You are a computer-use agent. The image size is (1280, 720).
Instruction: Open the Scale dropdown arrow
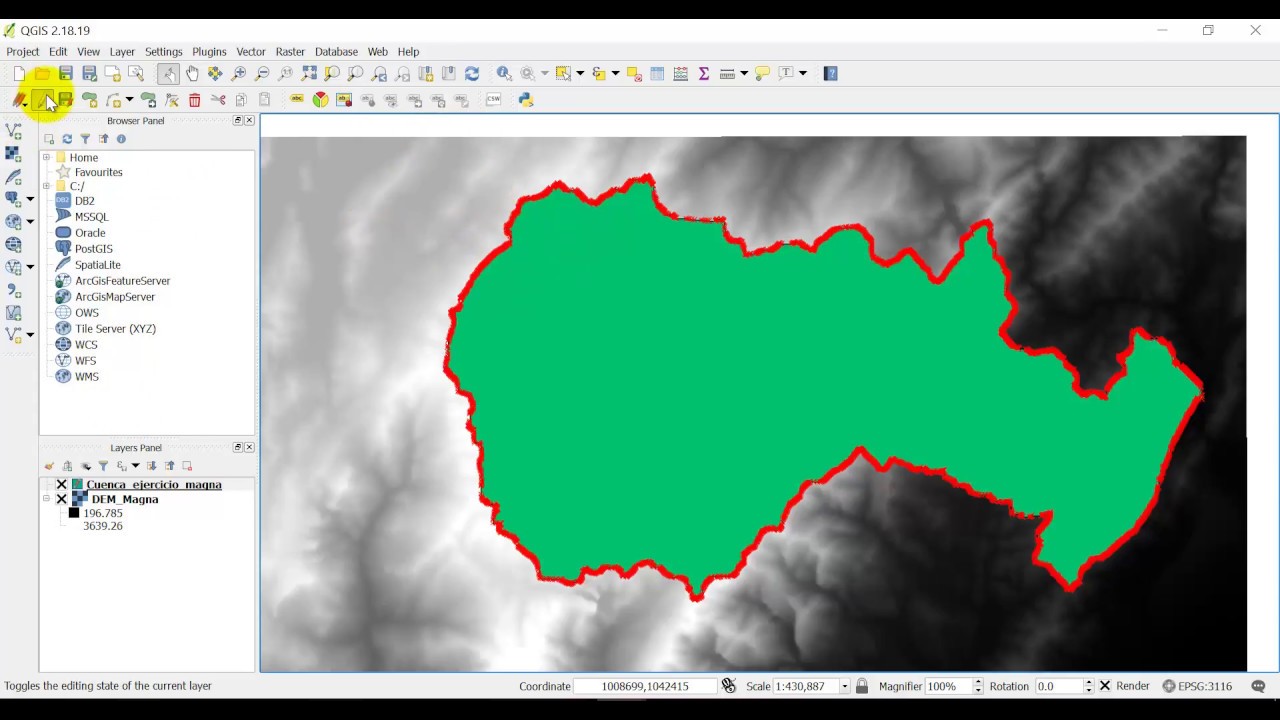point(844,686)
